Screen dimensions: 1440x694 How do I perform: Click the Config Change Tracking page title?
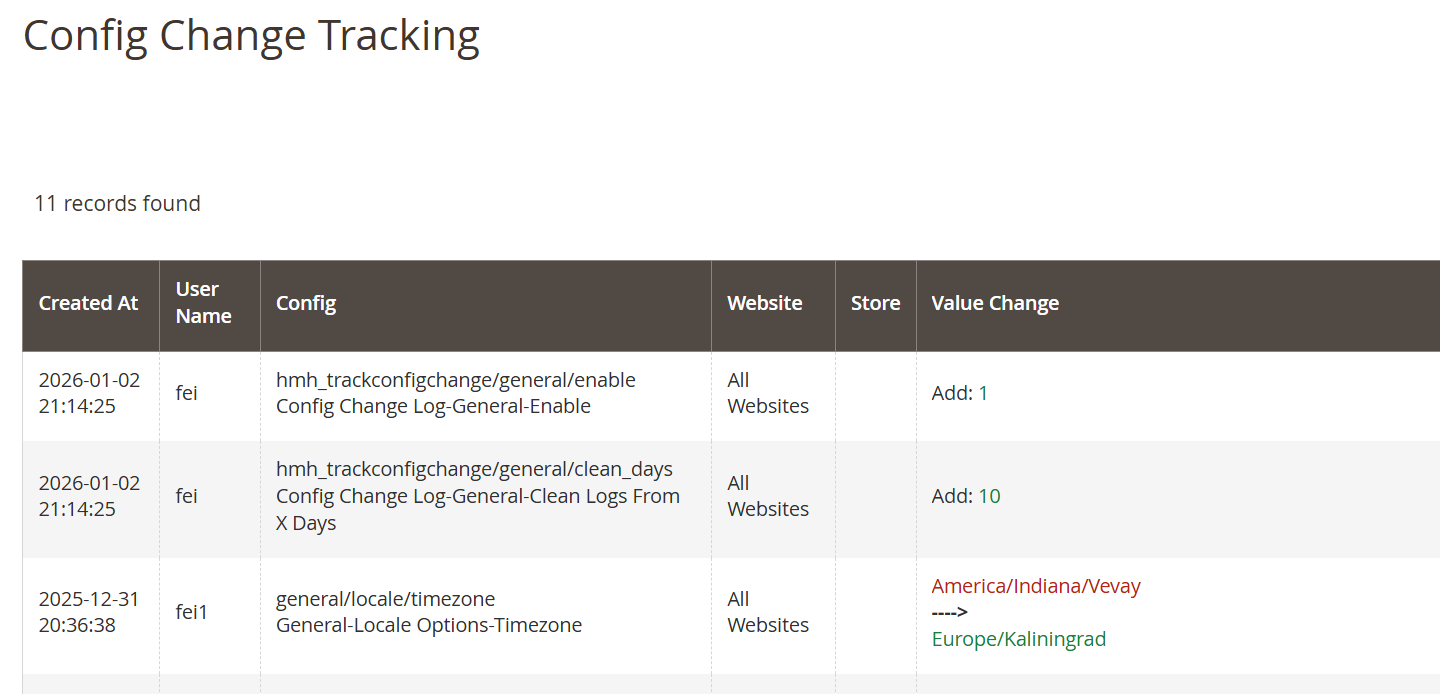click(x=252, y=35)
